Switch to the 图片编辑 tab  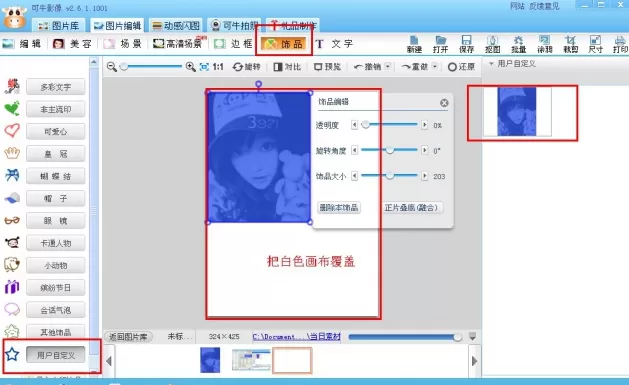coord(118,26)
